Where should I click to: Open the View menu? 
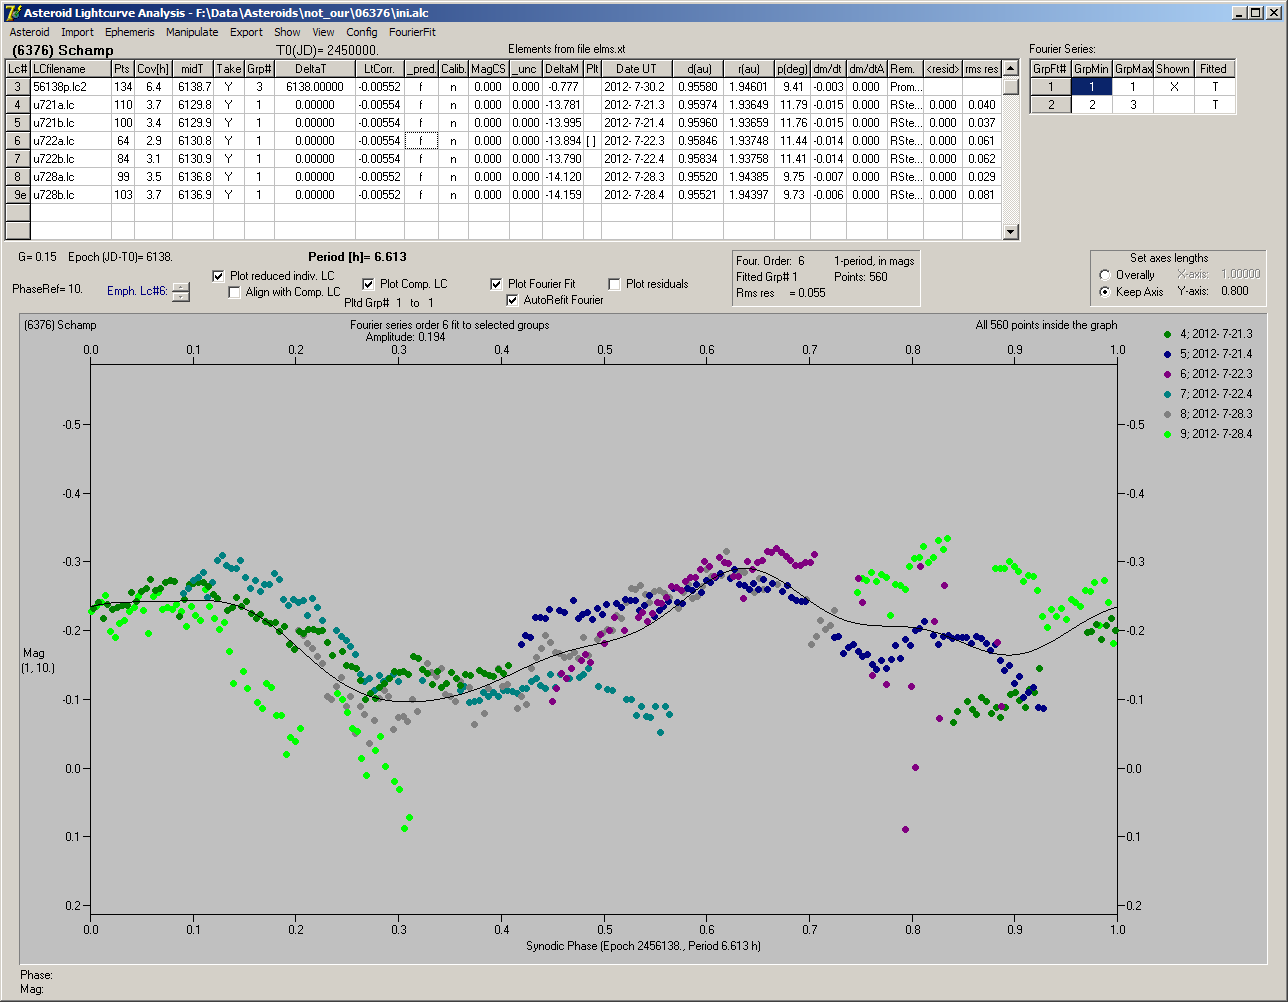click(x=323, y=32)
